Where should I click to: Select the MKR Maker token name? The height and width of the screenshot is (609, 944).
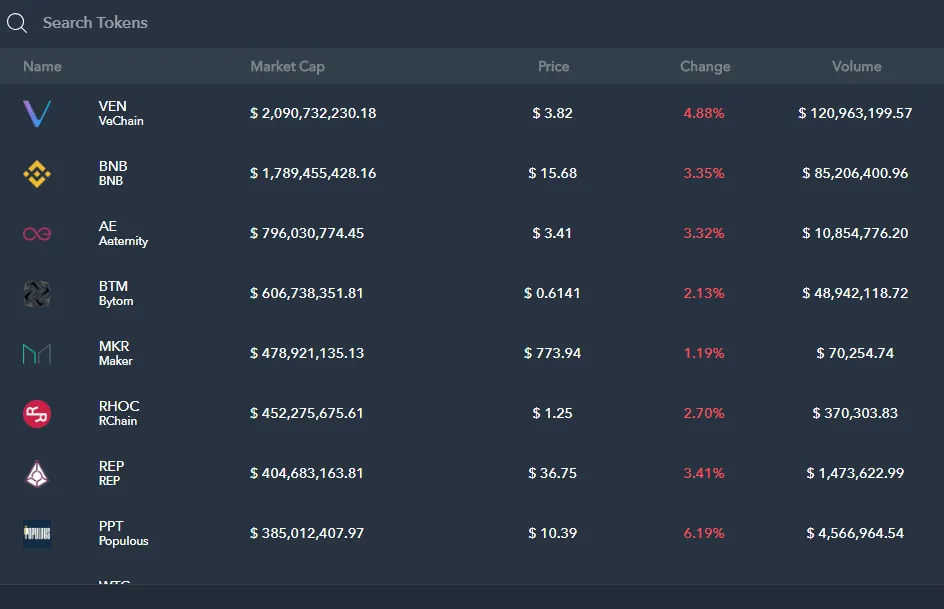tap(116, 353)
